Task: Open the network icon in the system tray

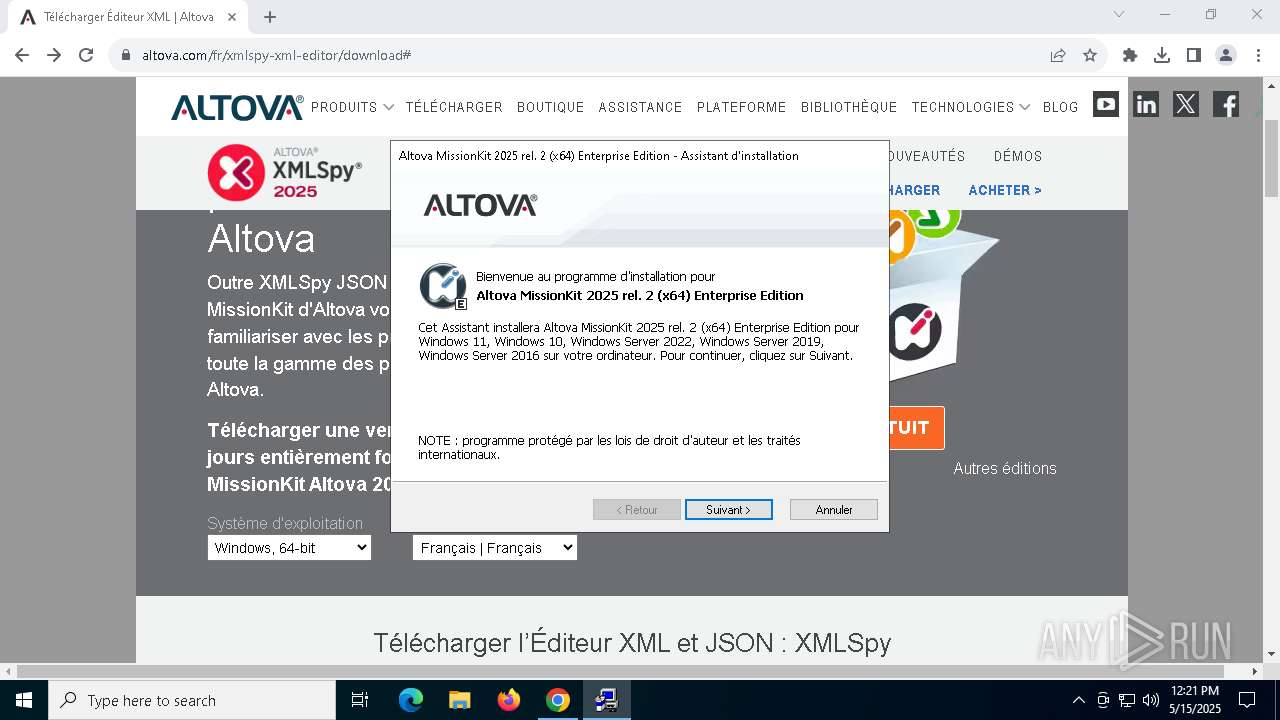Action: coord(1127,700)
